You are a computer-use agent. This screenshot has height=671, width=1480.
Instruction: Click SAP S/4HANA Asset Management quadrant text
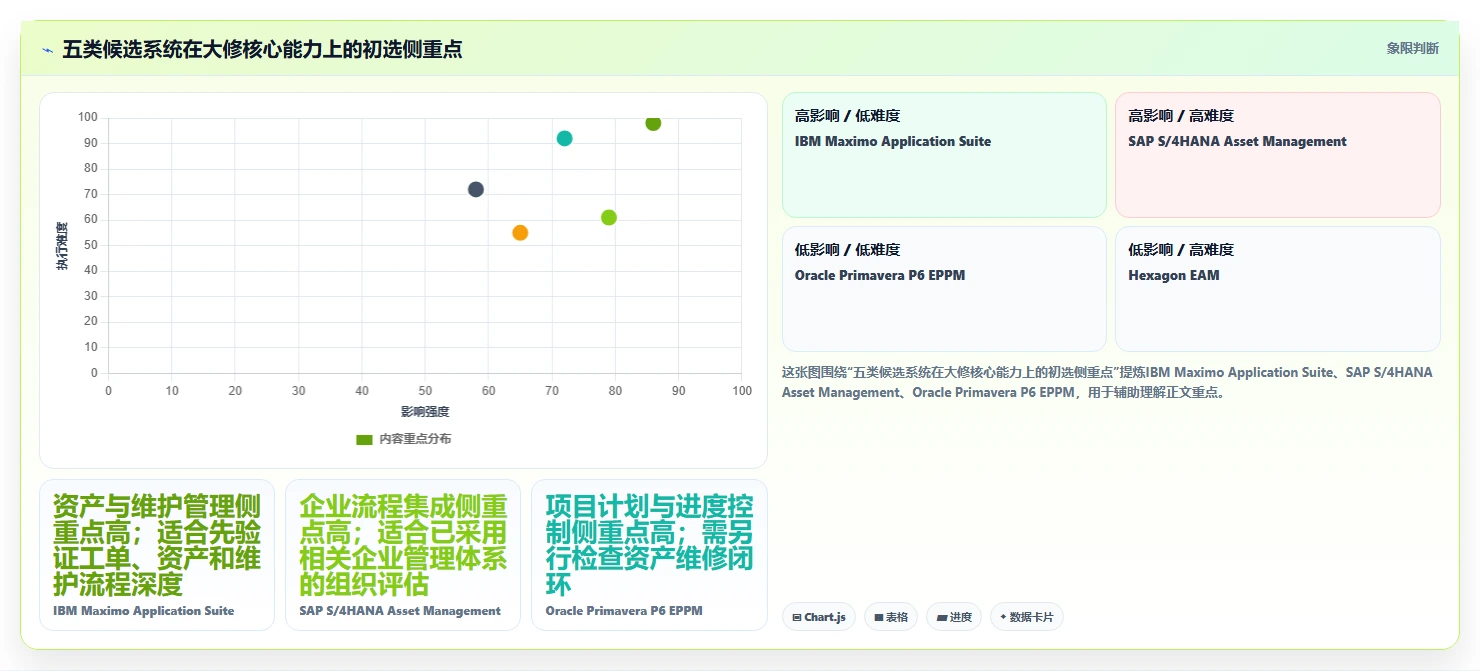[x=1237, y=141]
